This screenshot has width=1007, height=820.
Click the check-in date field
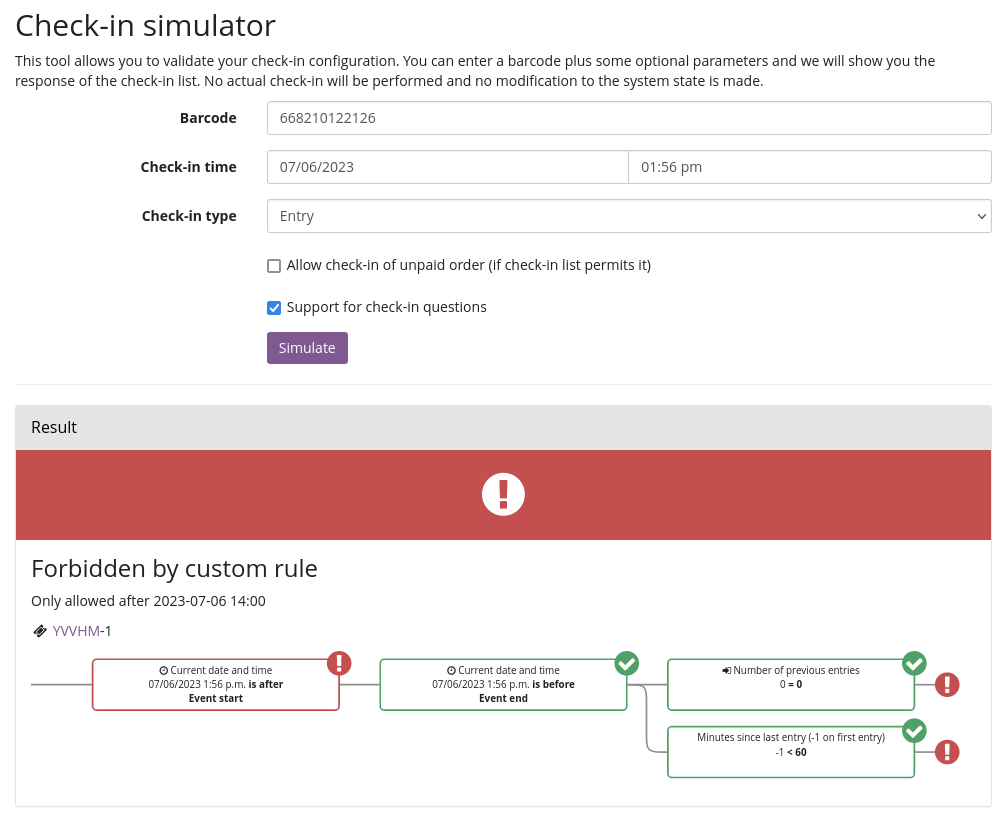coord(447,167)
